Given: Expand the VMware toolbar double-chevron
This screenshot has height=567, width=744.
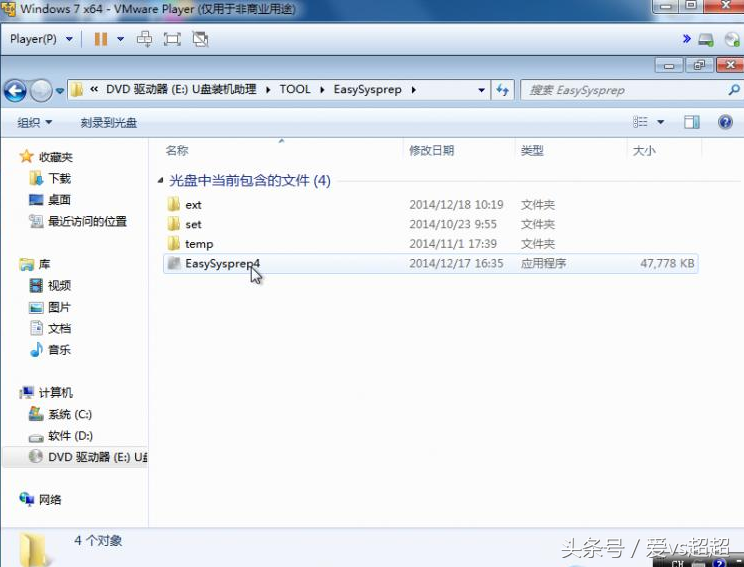Looking at the screenshot, I should (686, 38).
